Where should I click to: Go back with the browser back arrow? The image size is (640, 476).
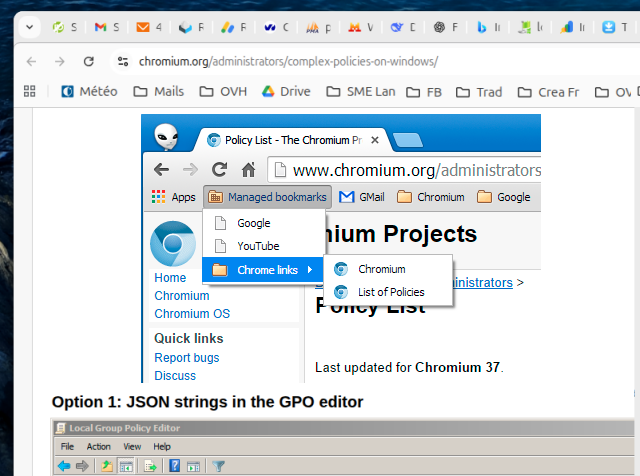pos(31,62)
